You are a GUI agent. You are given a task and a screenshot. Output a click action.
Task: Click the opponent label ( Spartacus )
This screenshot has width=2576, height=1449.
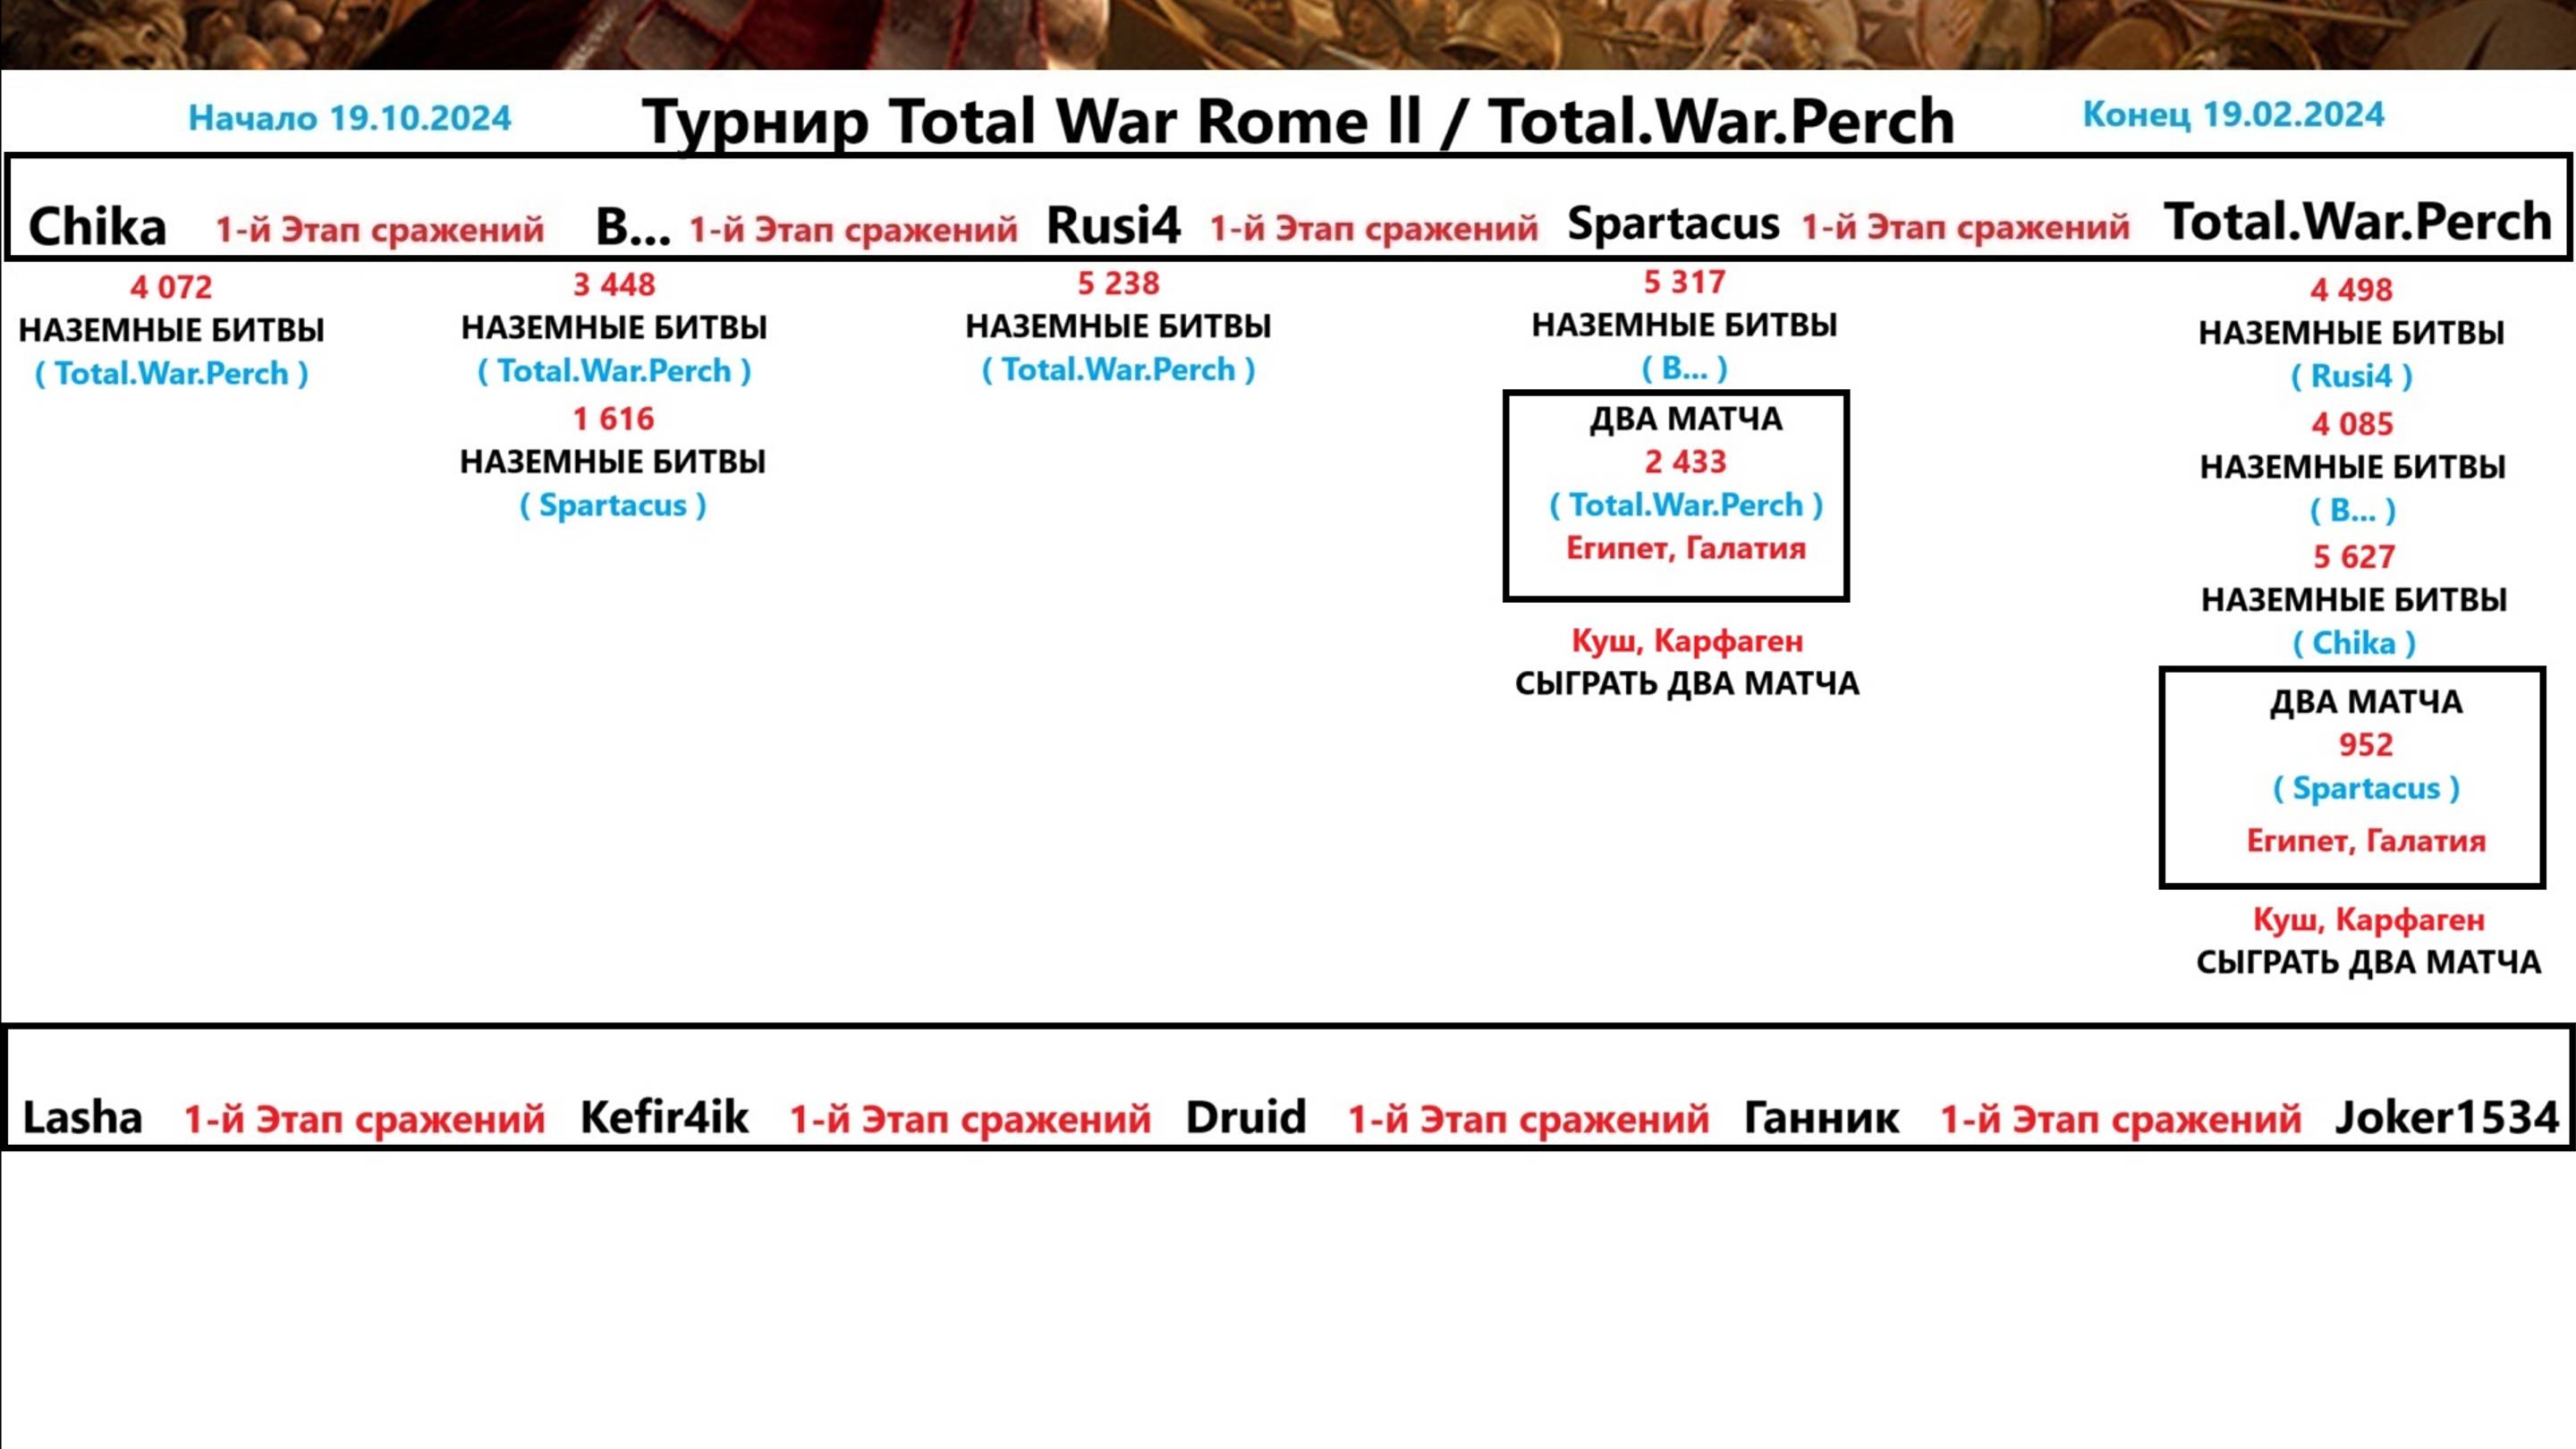(x=615, y=506)
